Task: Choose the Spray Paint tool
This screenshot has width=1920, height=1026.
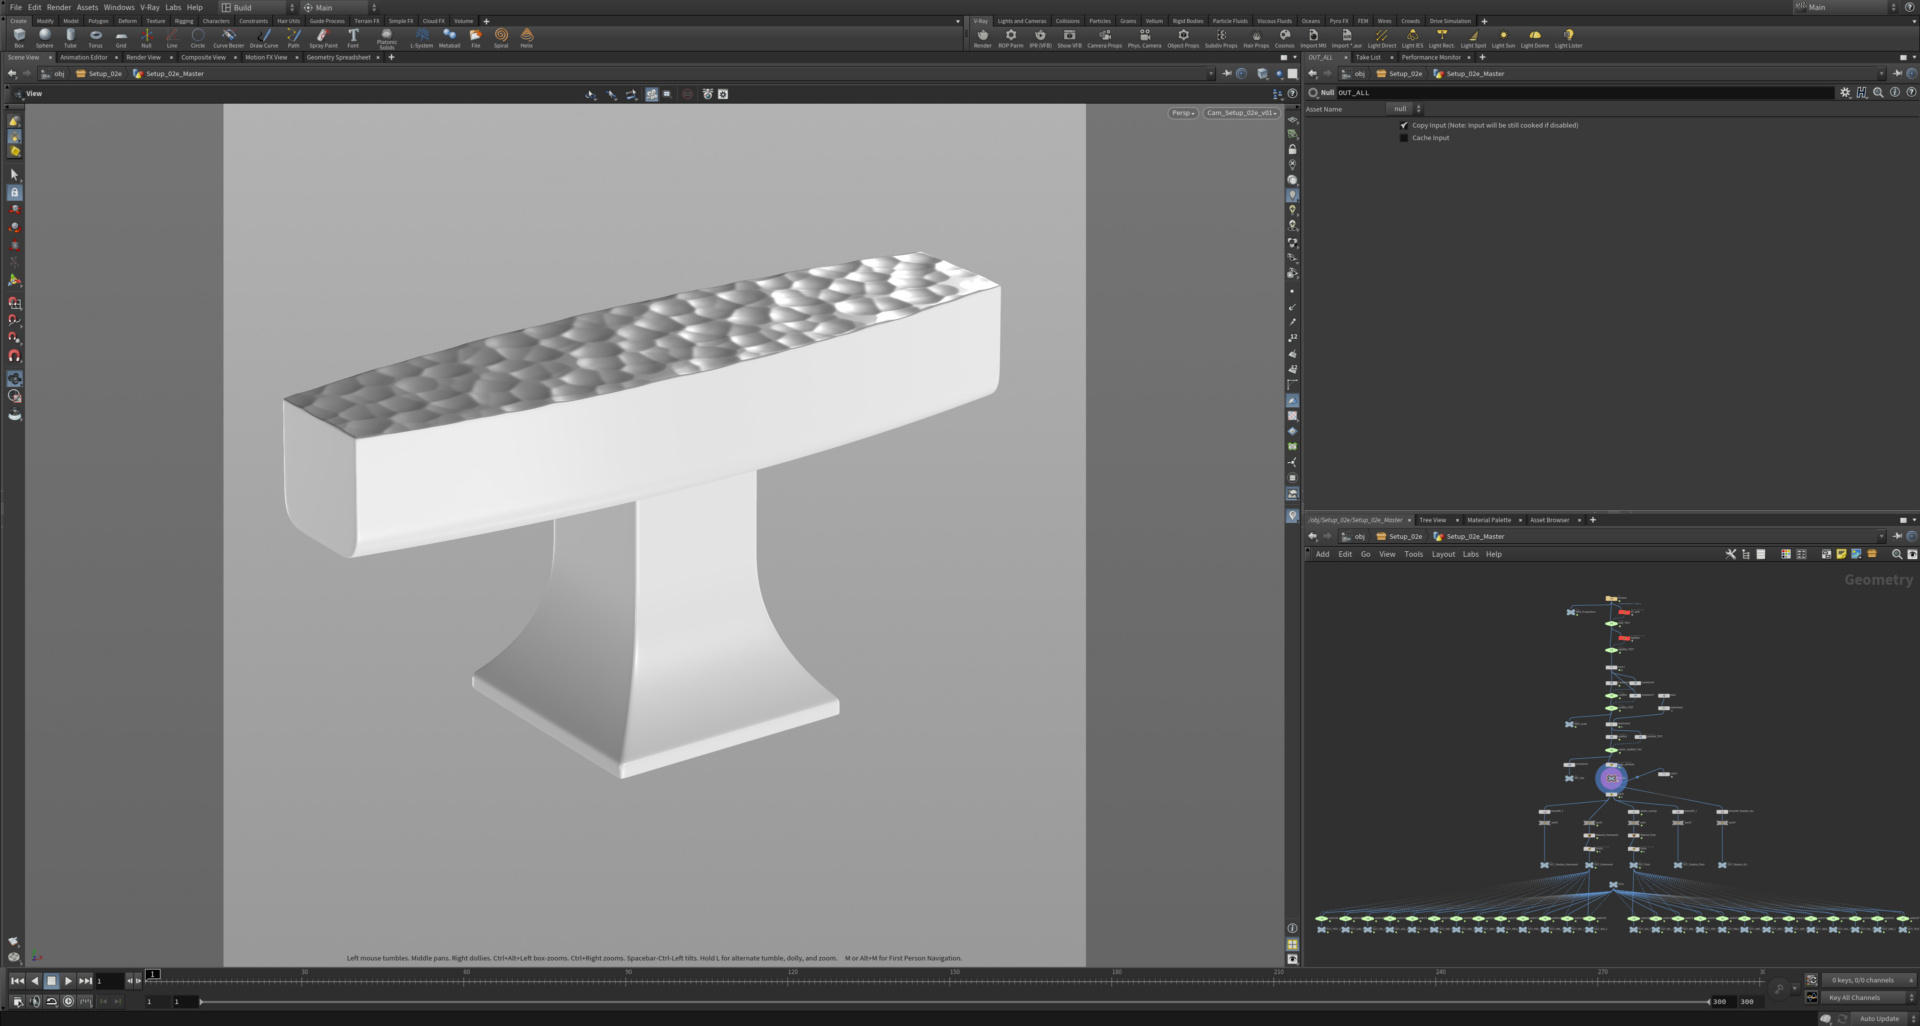Action: tap(323, 38)
